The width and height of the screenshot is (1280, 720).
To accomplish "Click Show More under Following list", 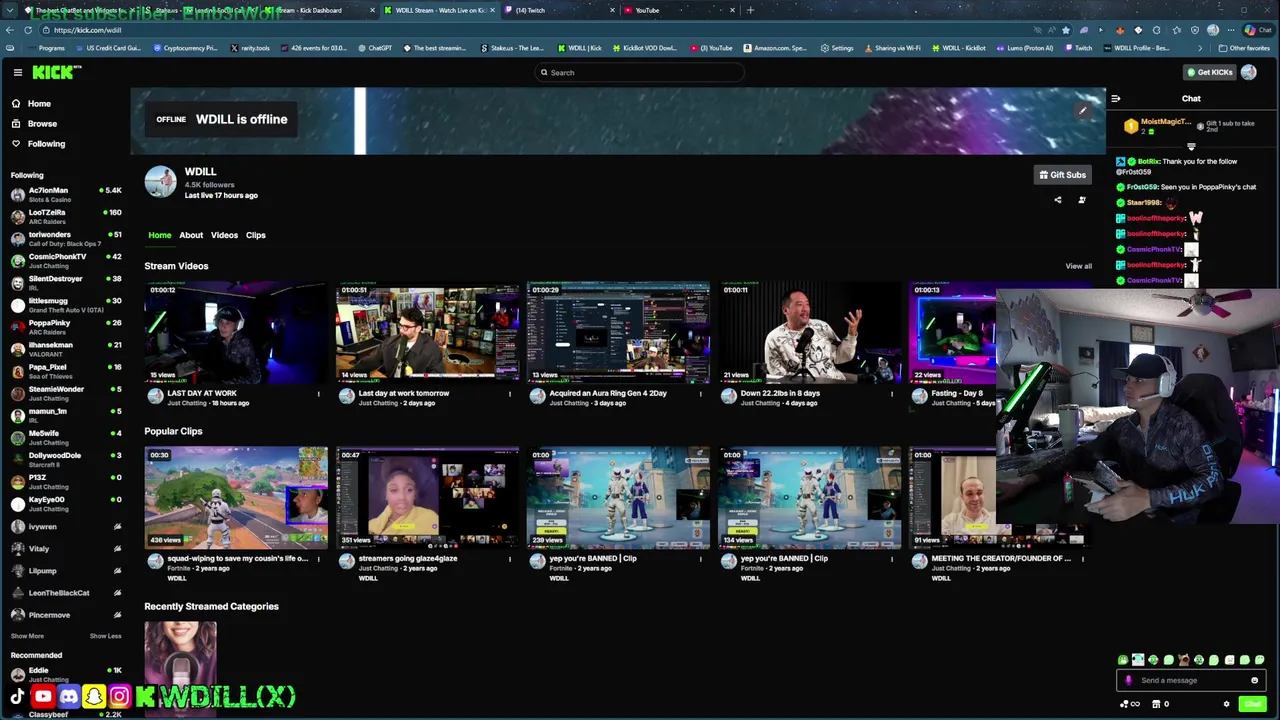I will [27, 636].
